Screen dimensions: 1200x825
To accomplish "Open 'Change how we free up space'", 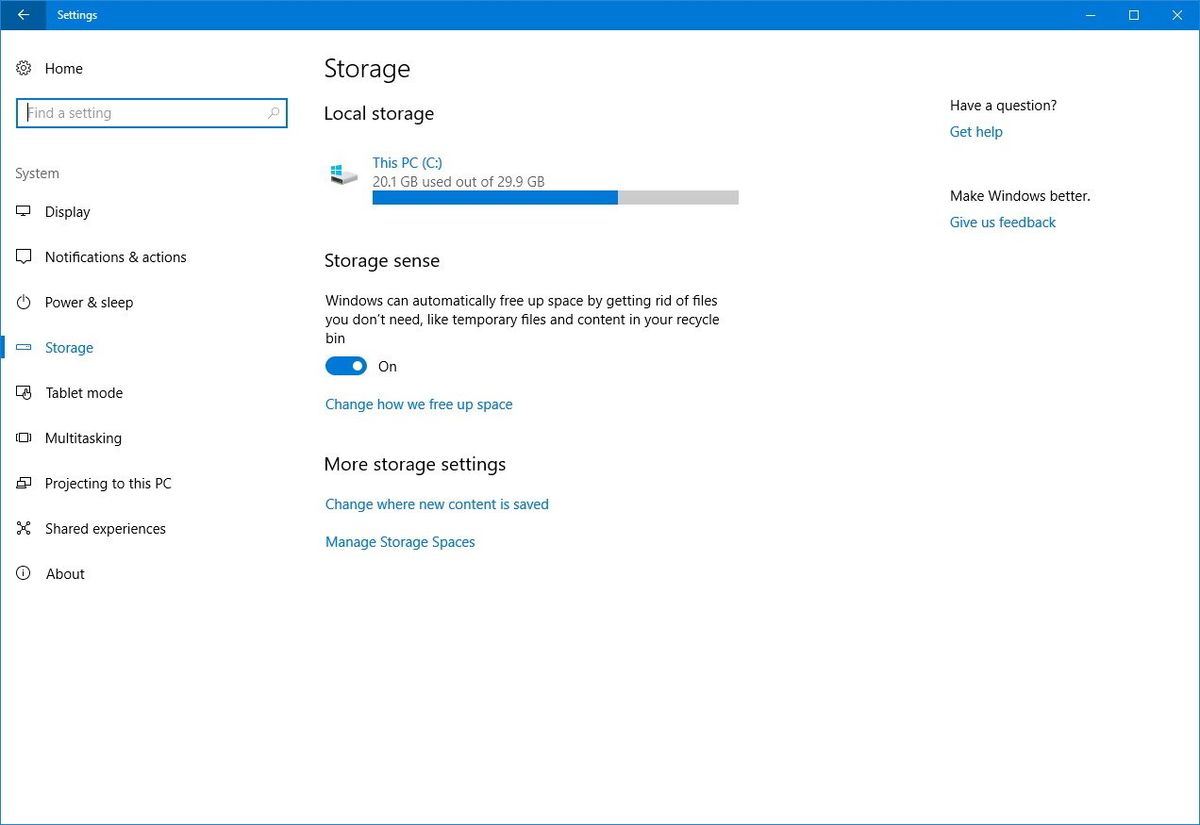I will pyautogui.click(x=418, y=404).
